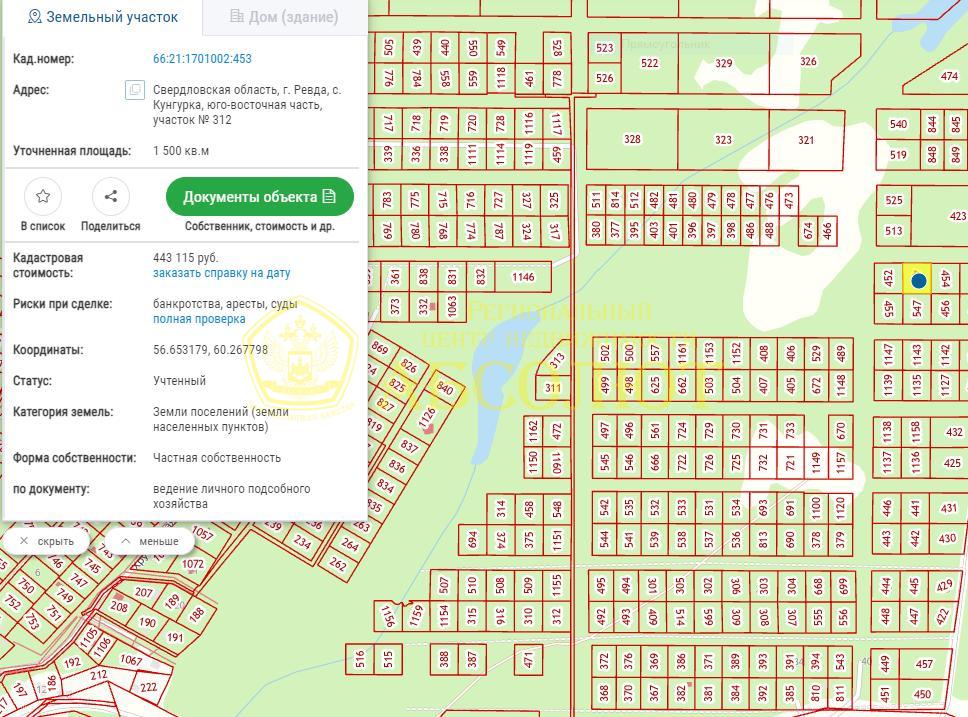
Task: Select parcel 430 on the map
Action: 947,538
